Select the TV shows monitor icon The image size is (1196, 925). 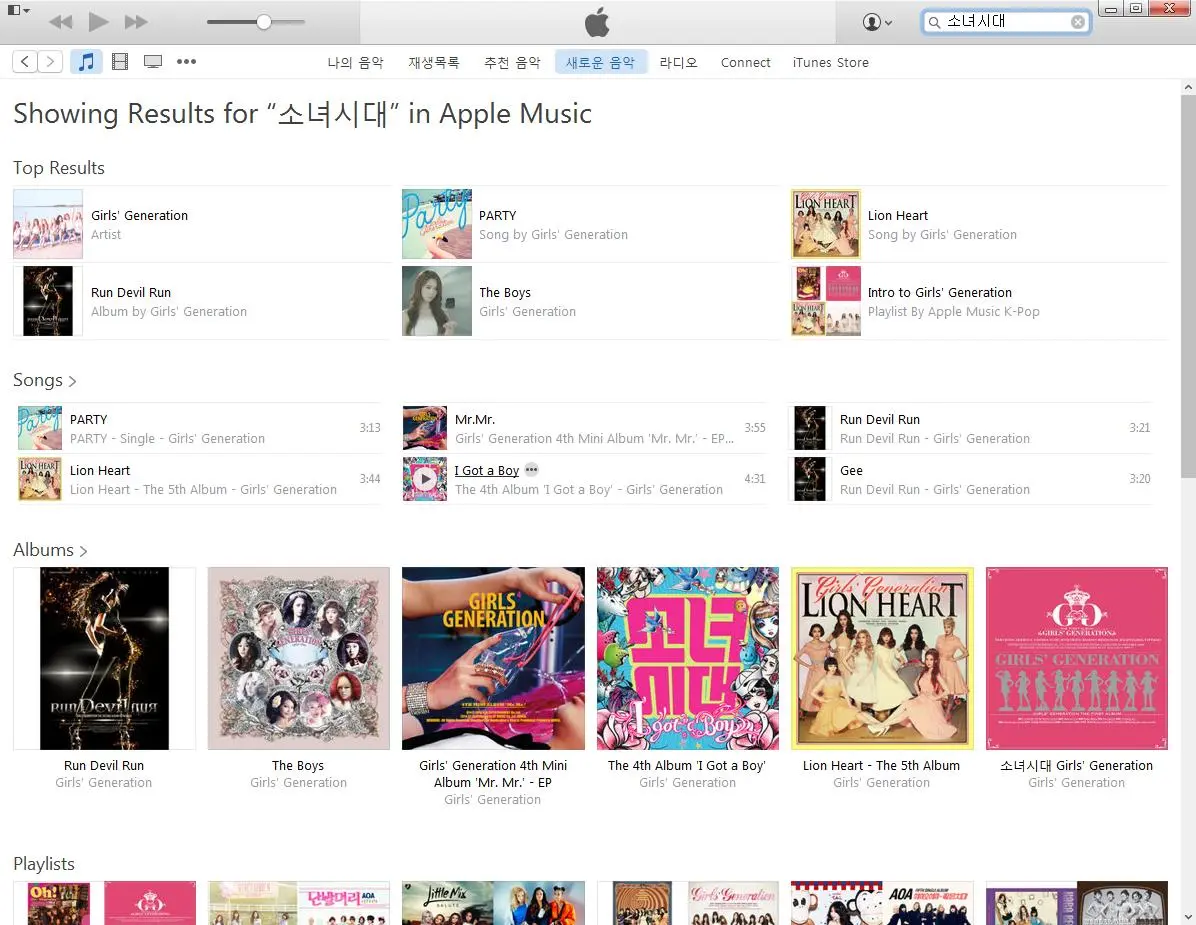153,62
